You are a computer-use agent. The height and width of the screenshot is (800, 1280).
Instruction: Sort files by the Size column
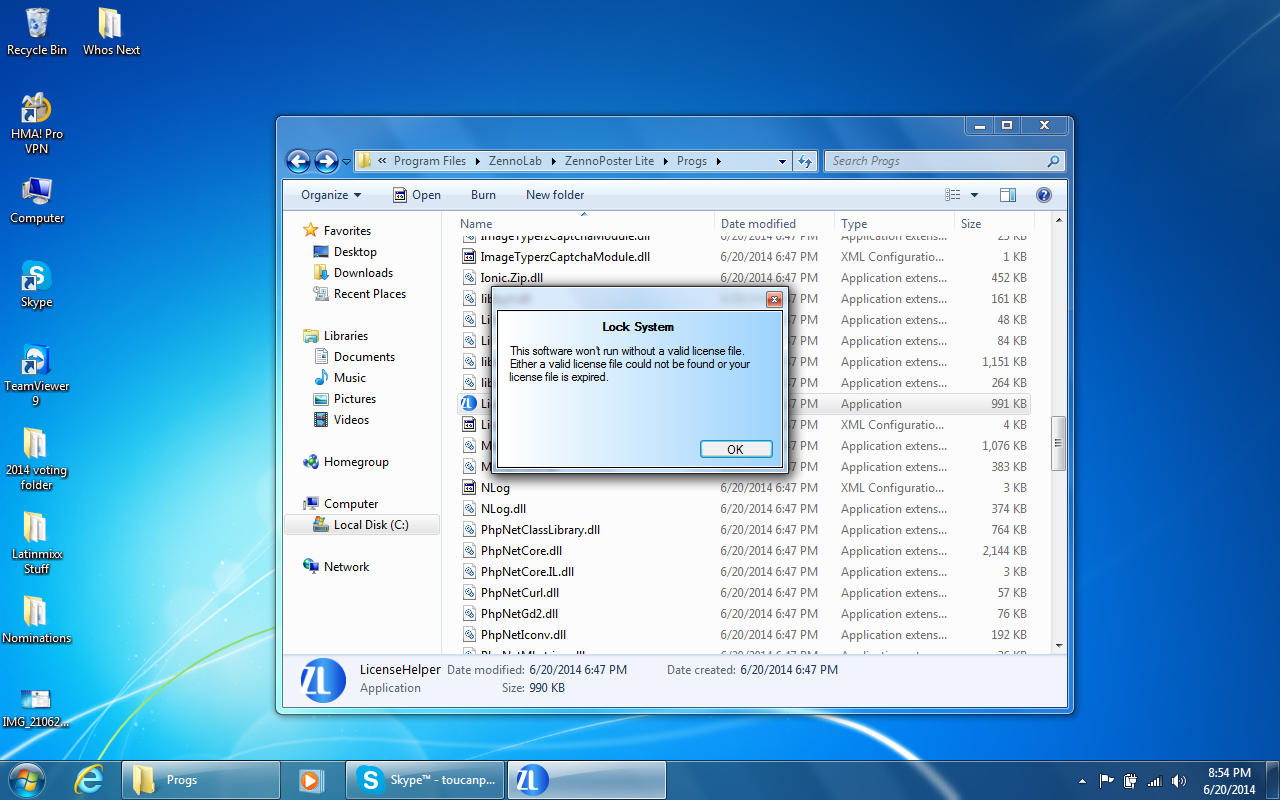click(x=993, y=224)
